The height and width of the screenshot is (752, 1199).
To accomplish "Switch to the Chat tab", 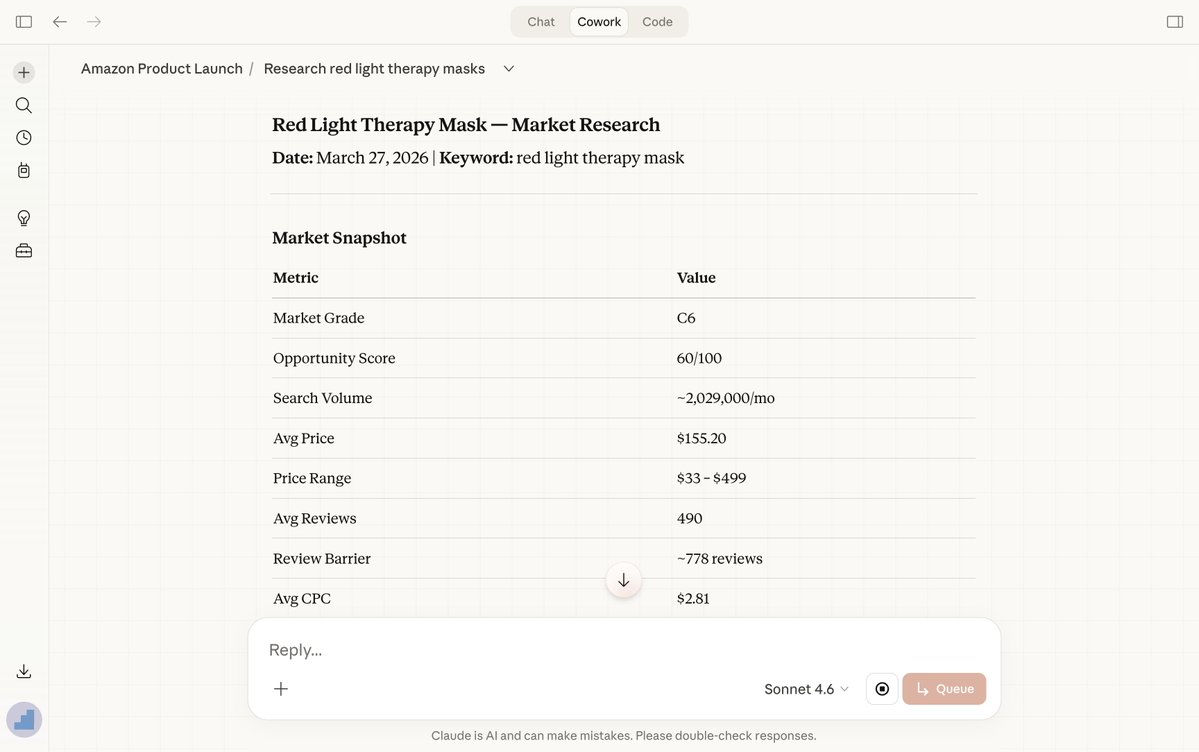I will [541, 21].
